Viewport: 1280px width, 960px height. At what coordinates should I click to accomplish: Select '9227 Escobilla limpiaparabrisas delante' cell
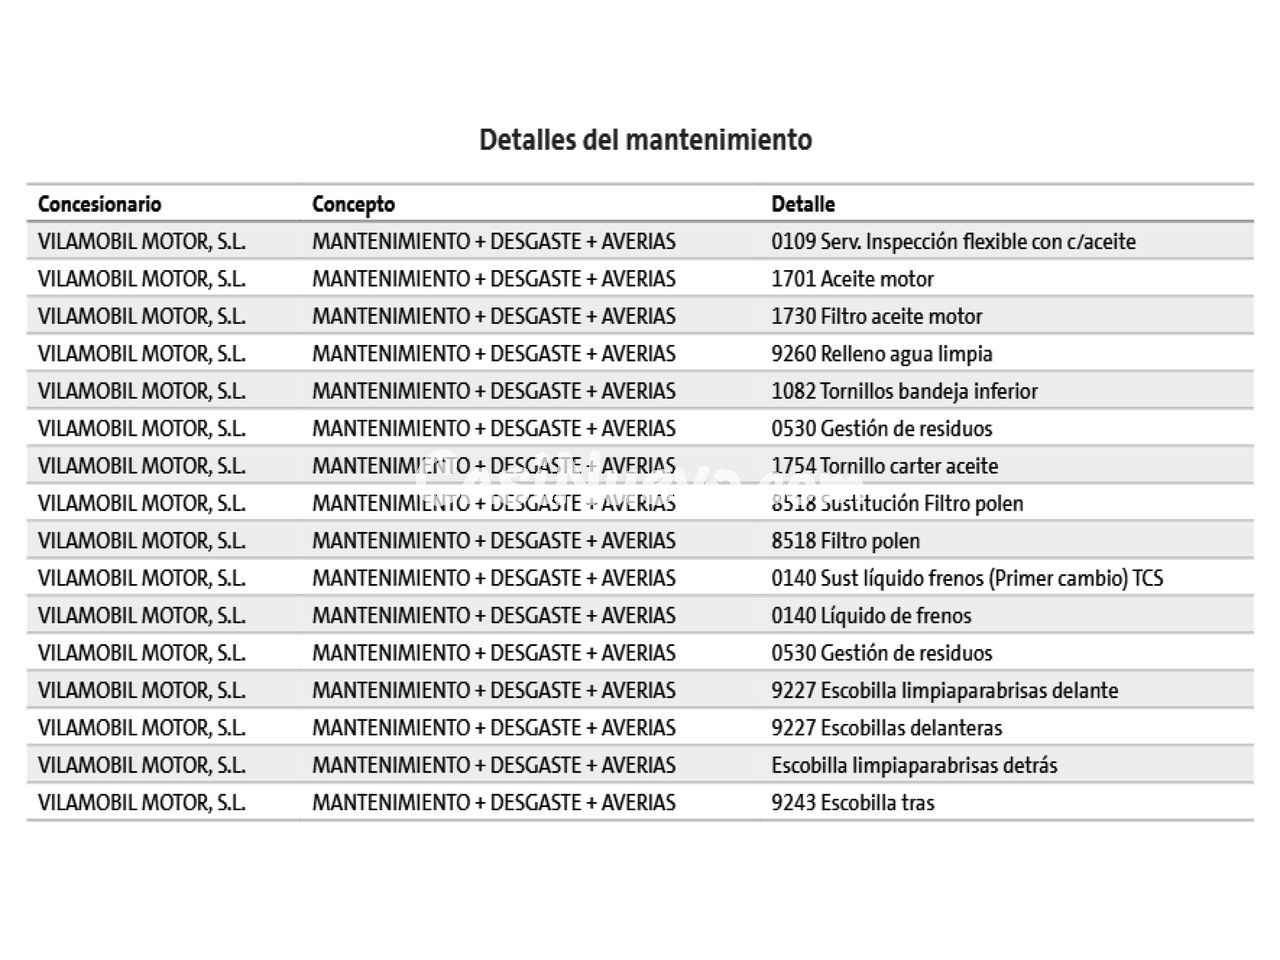click(x=944, y=690)
